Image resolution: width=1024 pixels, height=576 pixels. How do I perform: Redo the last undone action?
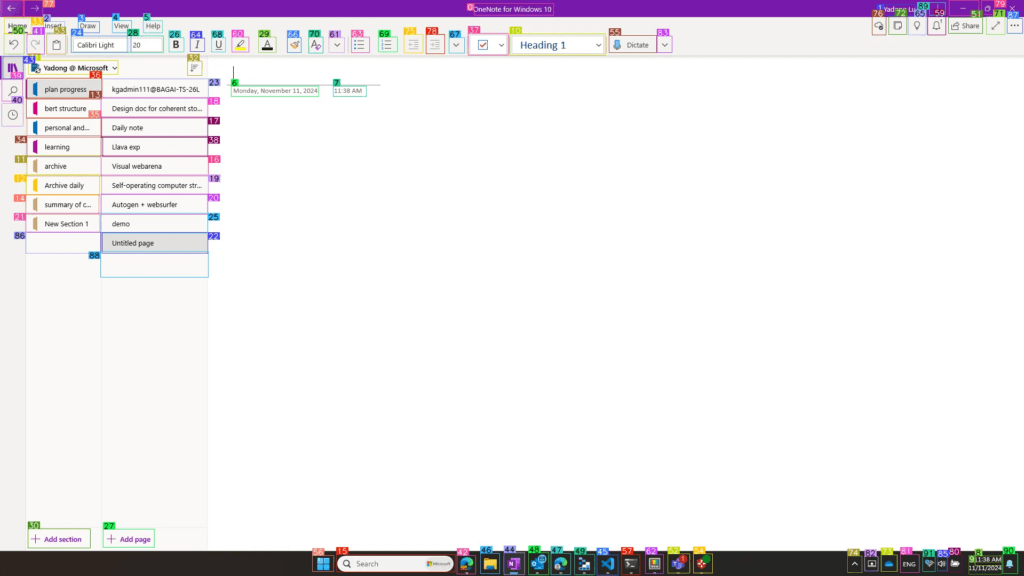coord(35,45)
